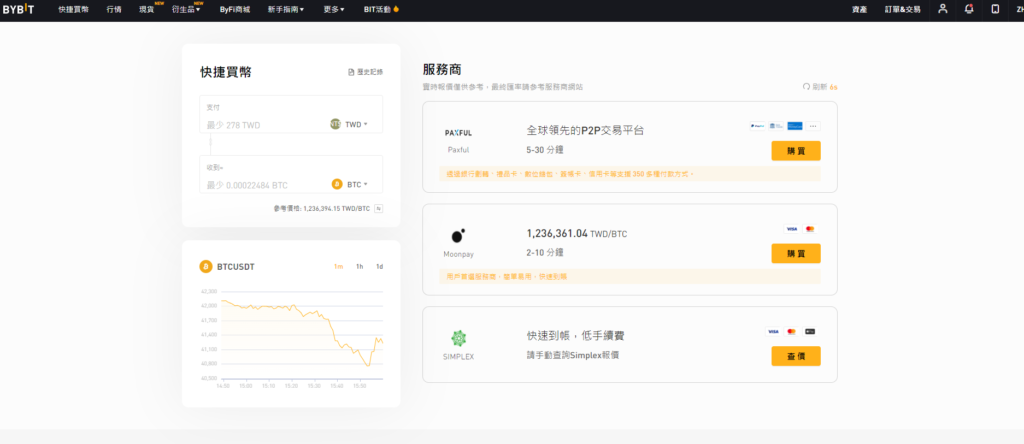Click the Moonpay rate 1,236,361.04 TWD/BTC
Screen dimensions: 1024x444
click(577, 233)
